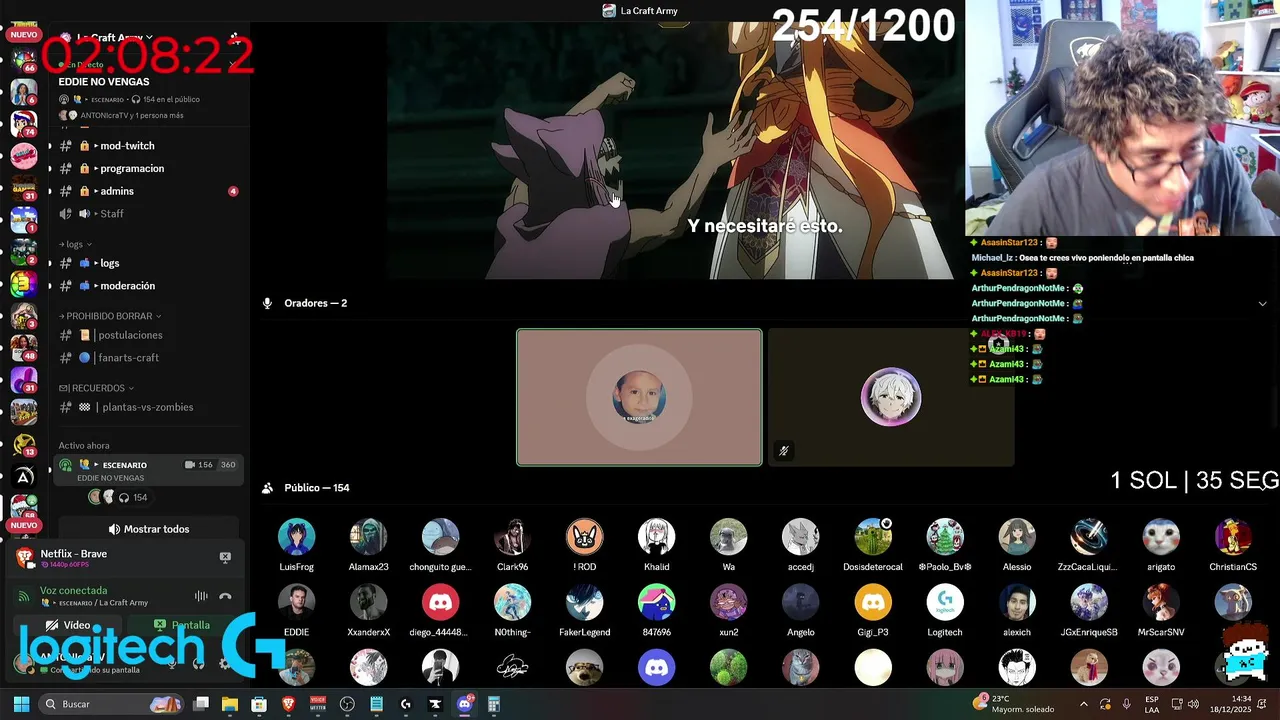Click the Buscar taskbar search field
The height and width of the screenshot is (720, 1280).
tap(111, 704)
